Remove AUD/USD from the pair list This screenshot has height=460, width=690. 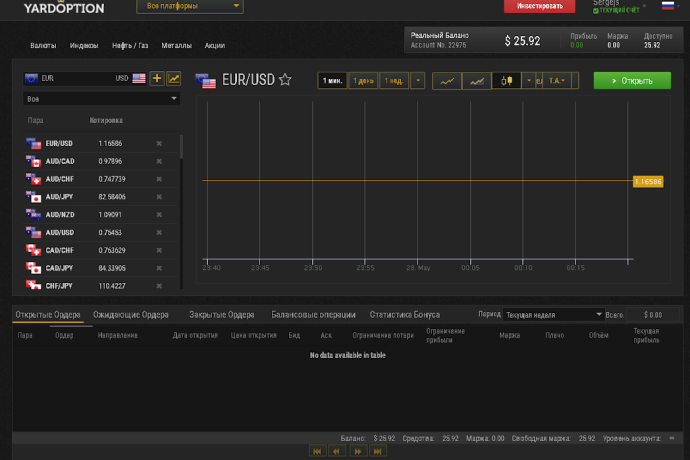(159, 232)
